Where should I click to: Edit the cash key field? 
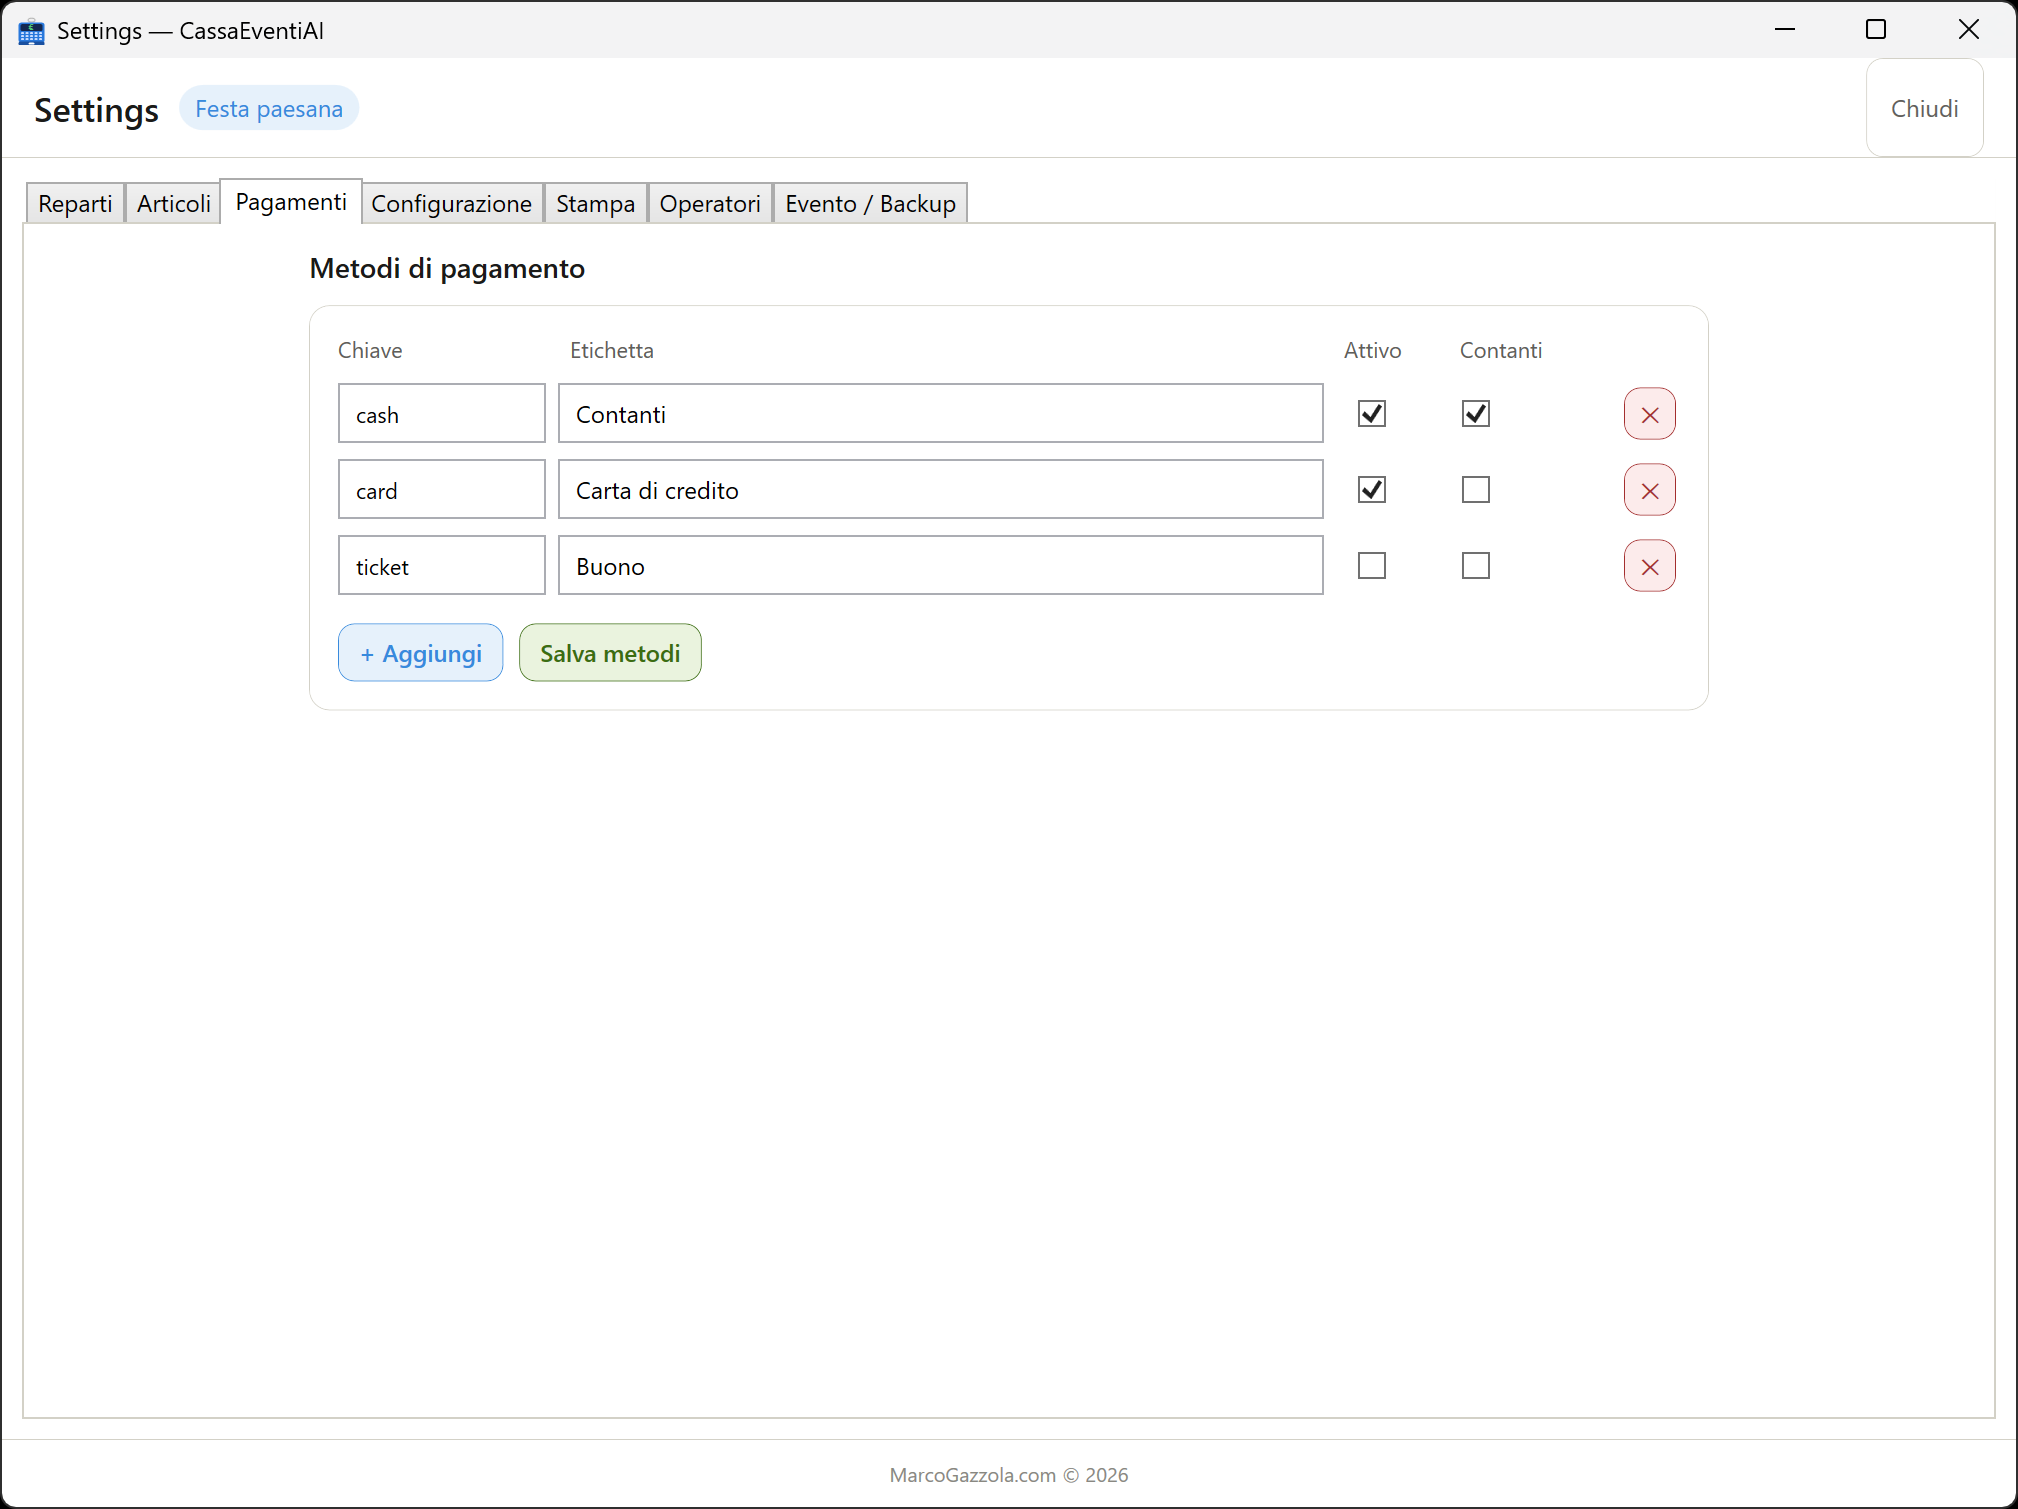click(442, 414)
